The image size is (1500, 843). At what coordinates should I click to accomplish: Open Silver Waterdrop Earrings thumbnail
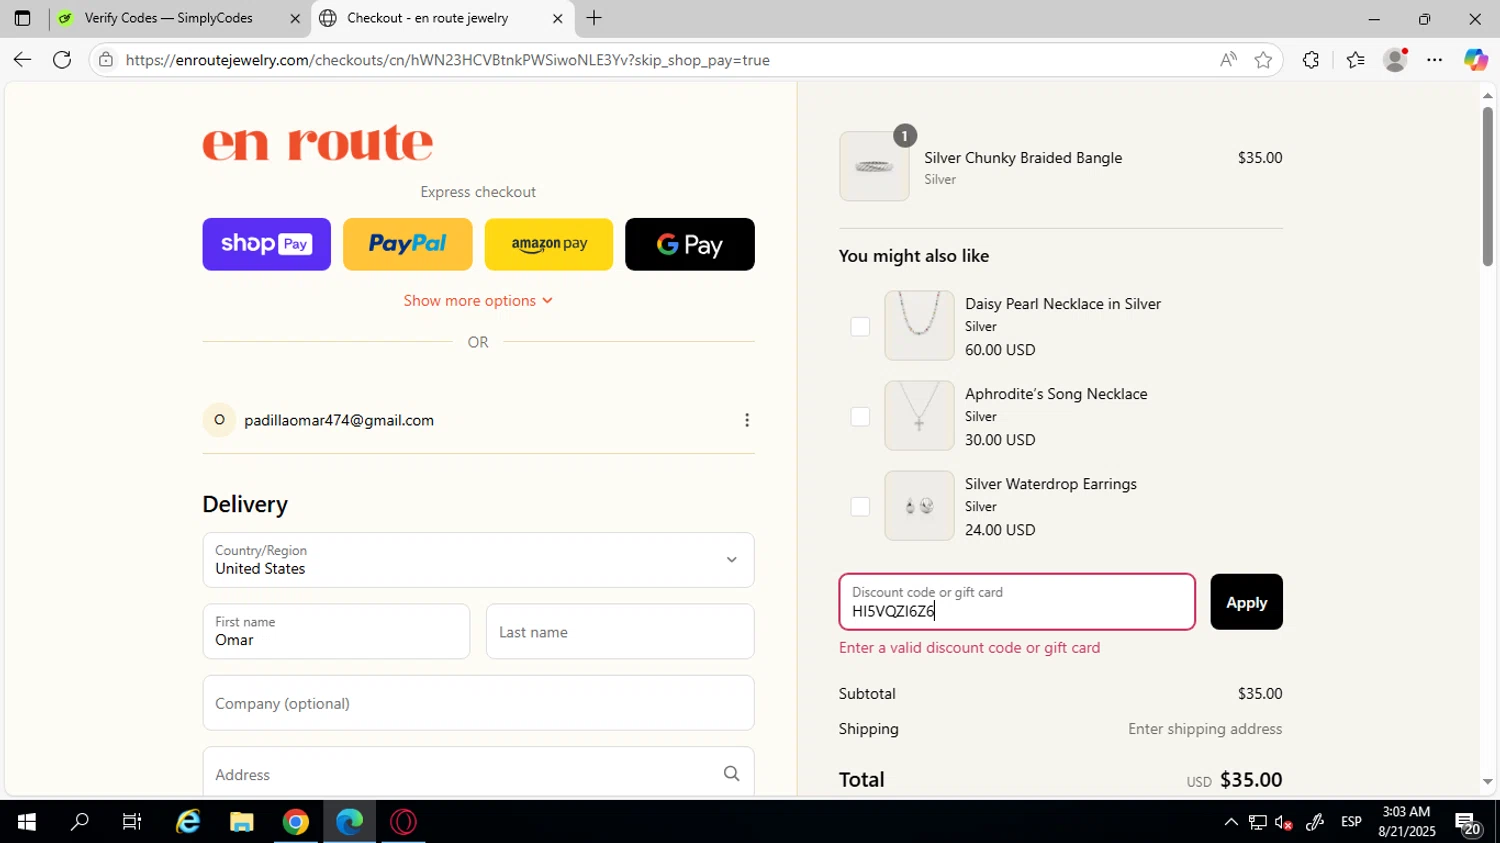[x=919, y=506]
